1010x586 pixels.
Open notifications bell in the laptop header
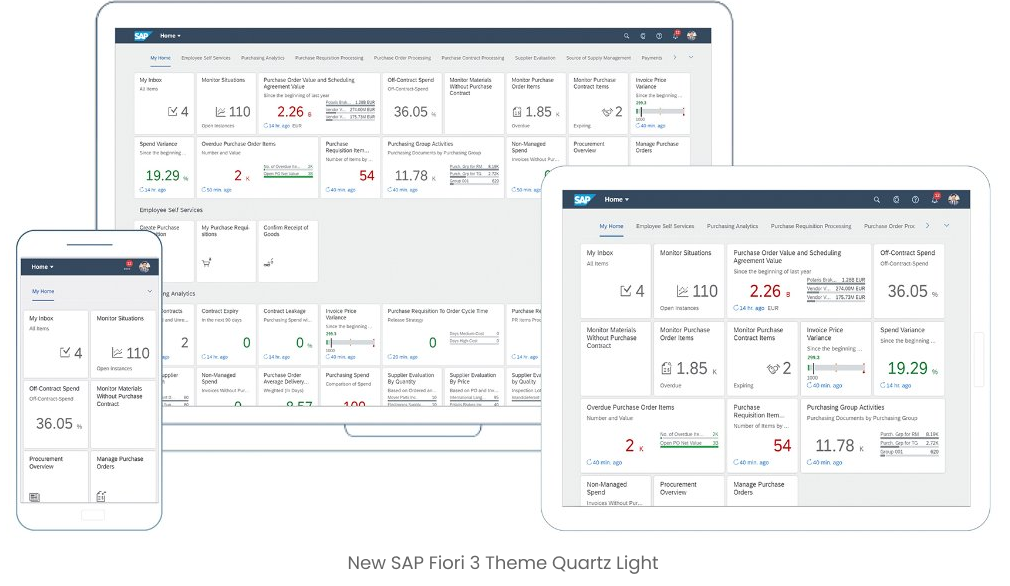[x=676, y=35]
